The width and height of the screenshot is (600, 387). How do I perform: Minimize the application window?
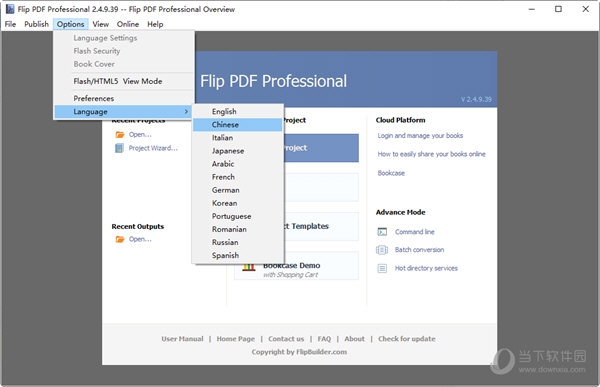tap(532, 9)
